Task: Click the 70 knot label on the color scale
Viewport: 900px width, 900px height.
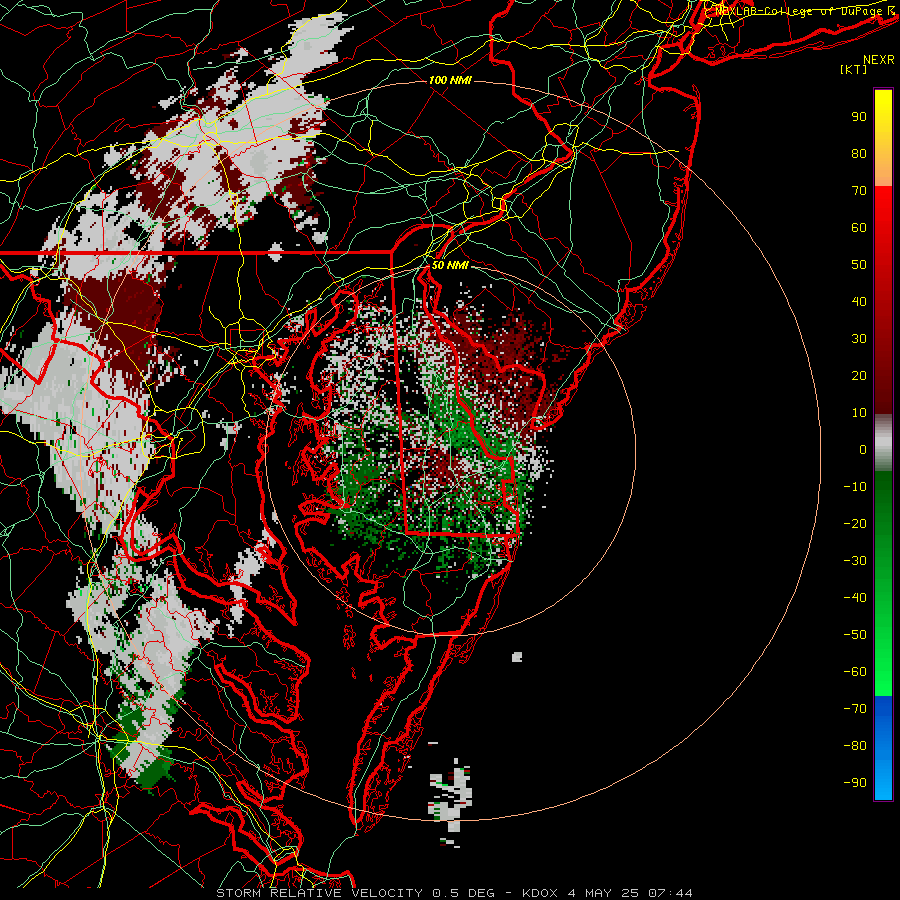Action: [x=859, y=191]
